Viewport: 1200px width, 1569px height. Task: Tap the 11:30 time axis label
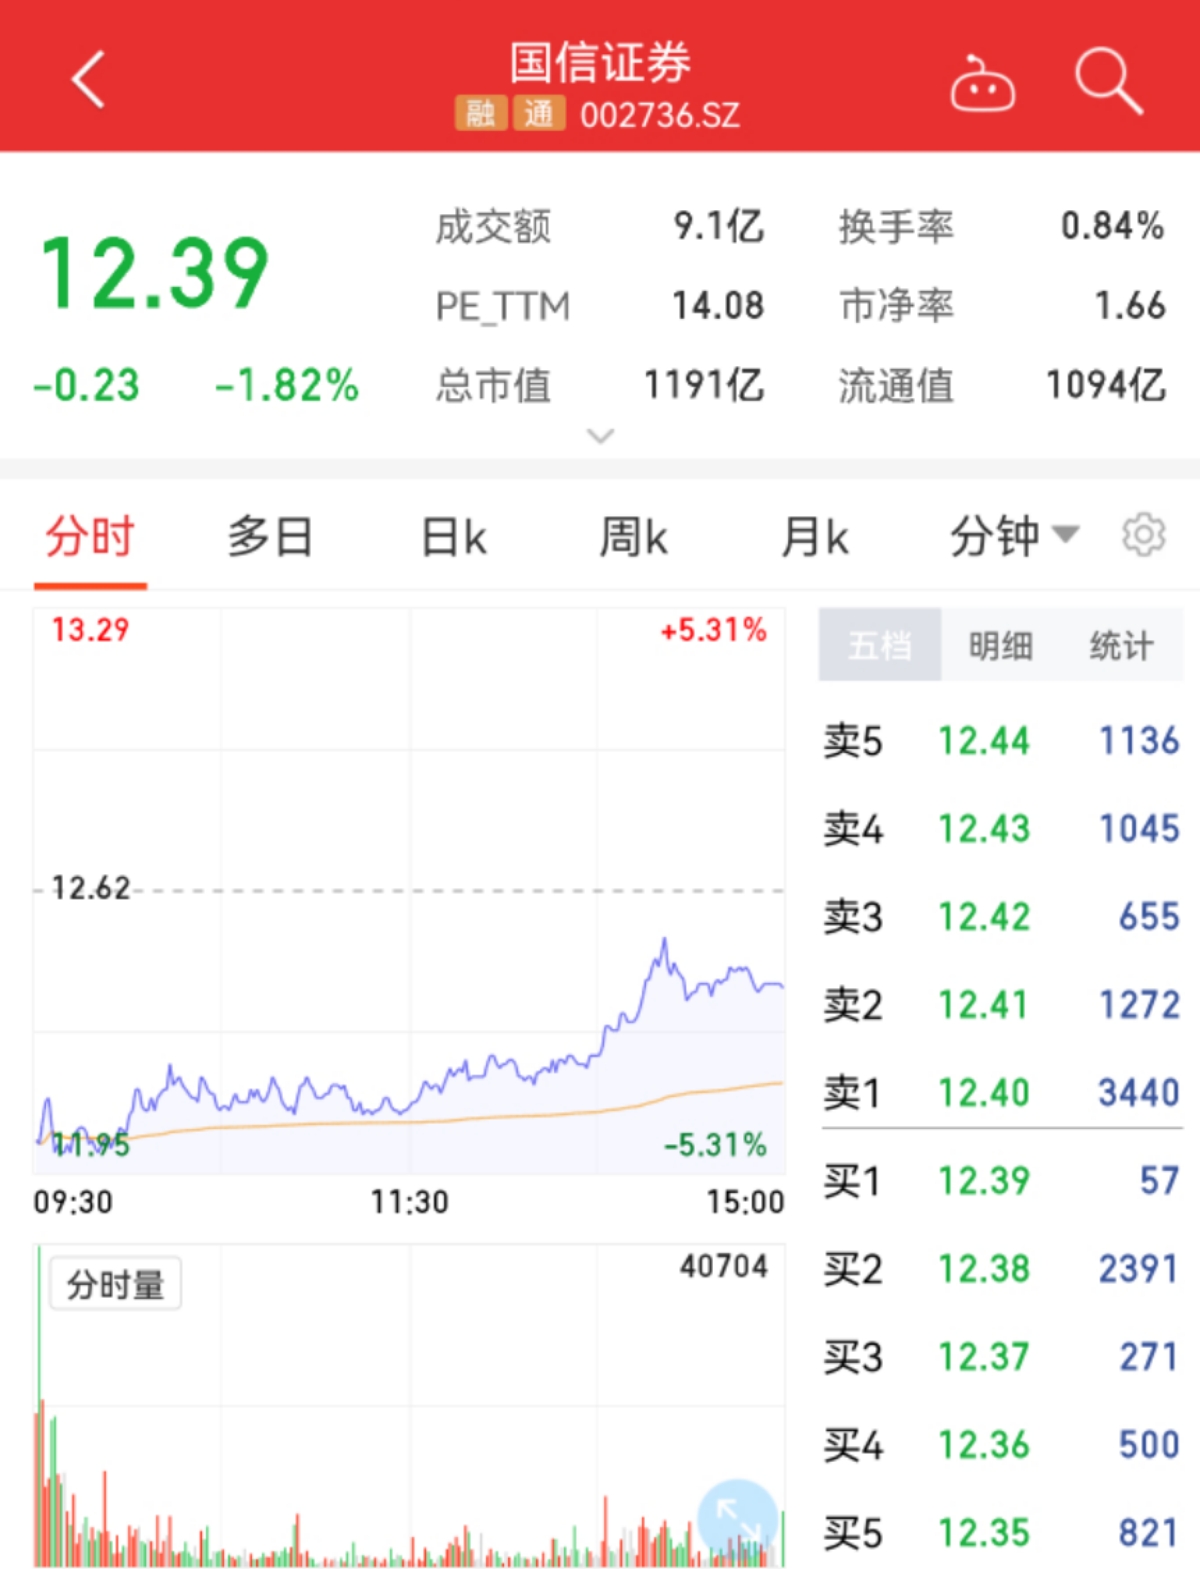[410, 1201]
